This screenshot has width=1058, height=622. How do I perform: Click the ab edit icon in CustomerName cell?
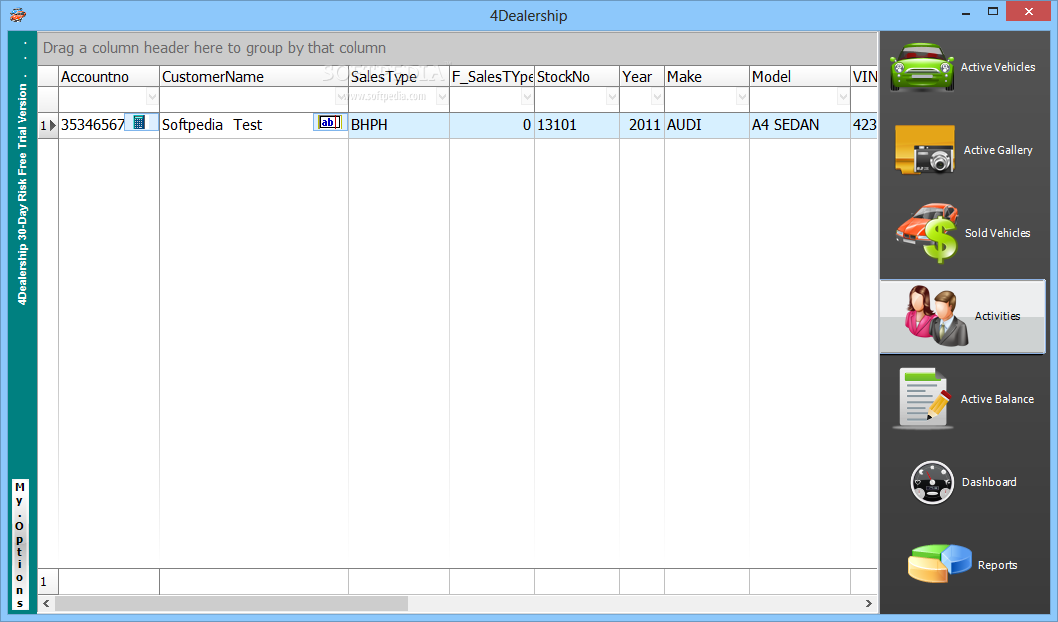(330, 122)
